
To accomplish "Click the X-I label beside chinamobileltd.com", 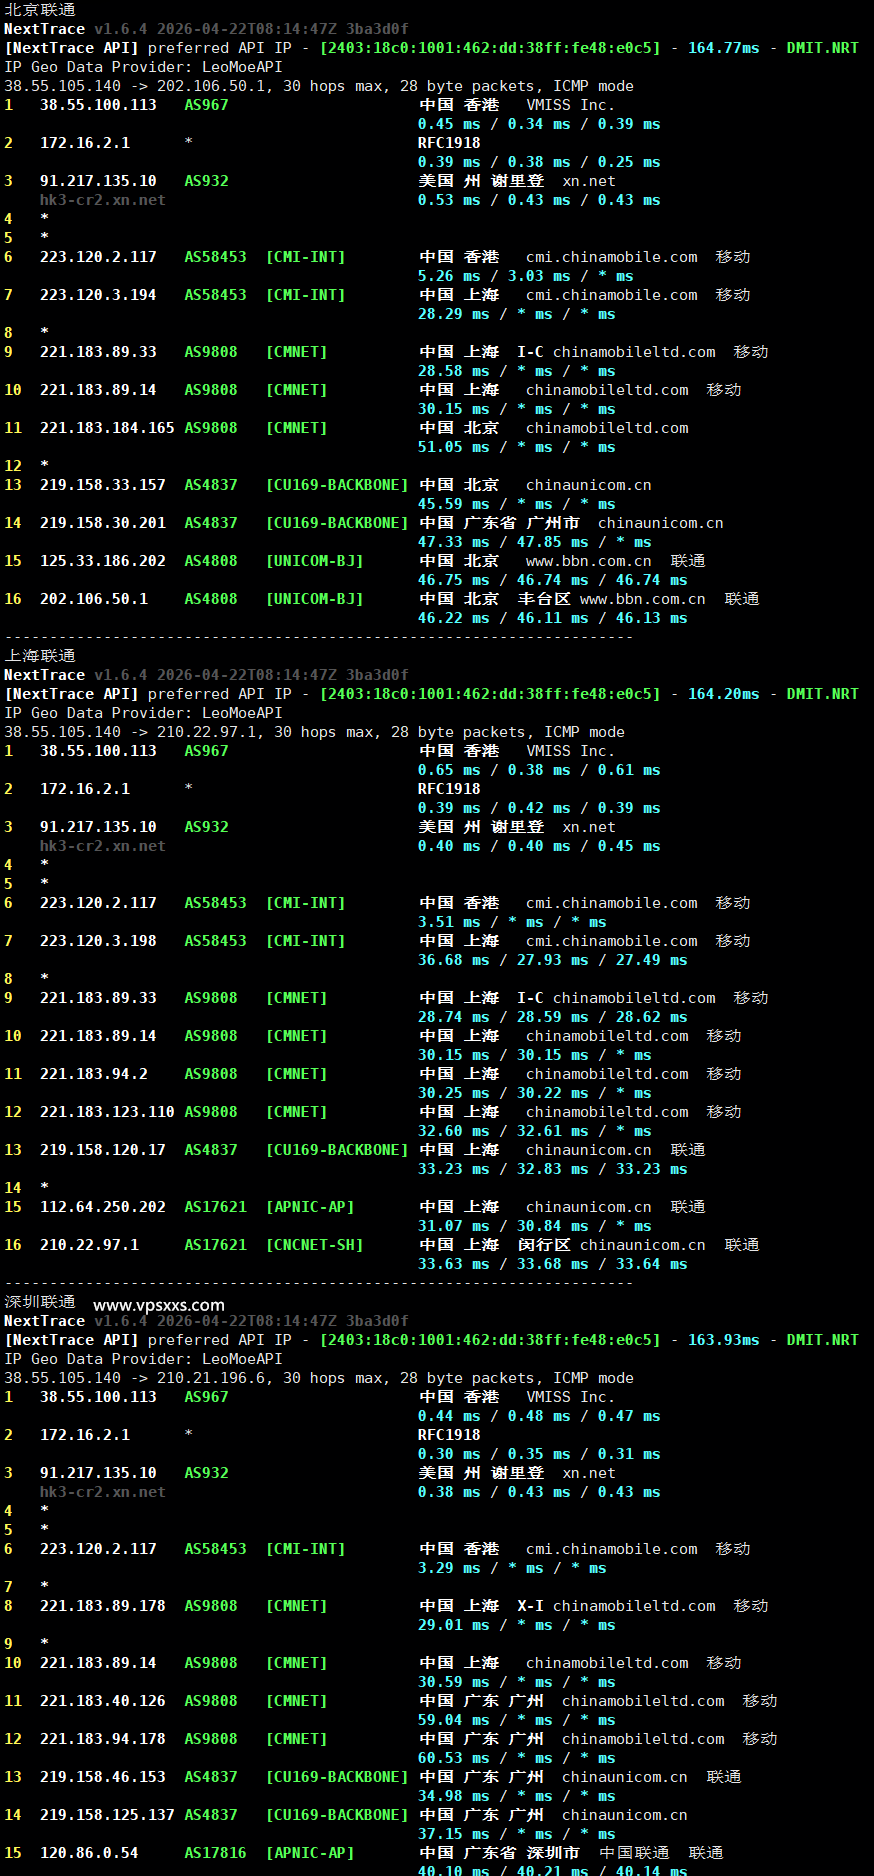I will 530,1606.
